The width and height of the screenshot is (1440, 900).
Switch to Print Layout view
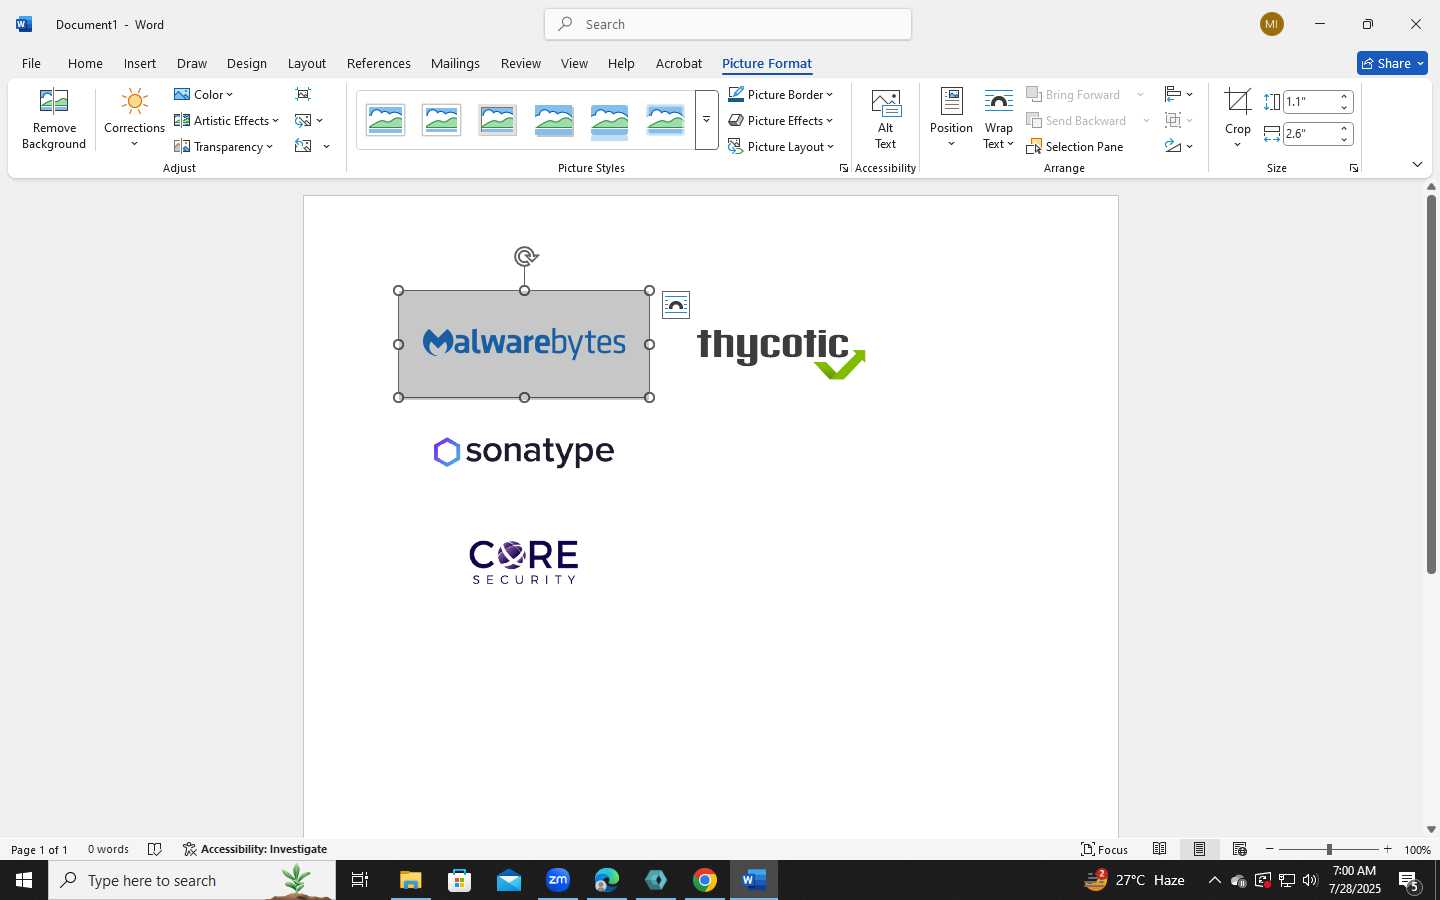1199,849
